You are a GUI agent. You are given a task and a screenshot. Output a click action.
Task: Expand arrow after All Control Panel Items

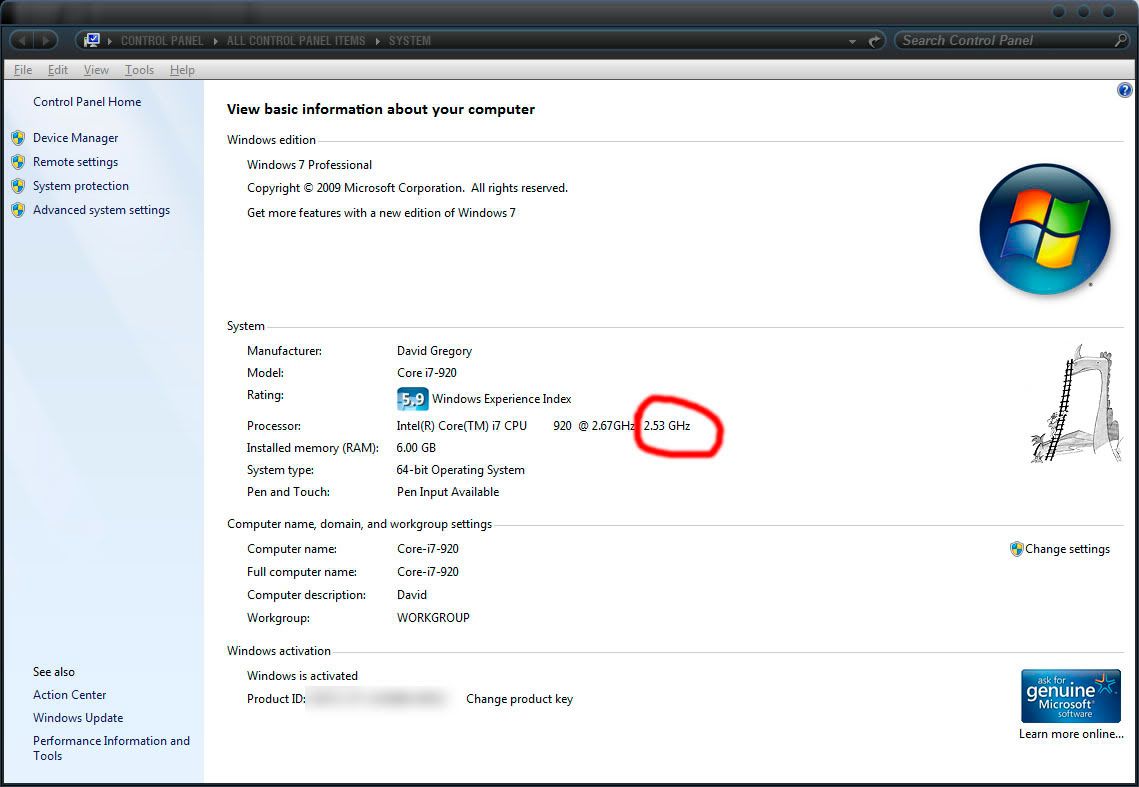[378, 41]
